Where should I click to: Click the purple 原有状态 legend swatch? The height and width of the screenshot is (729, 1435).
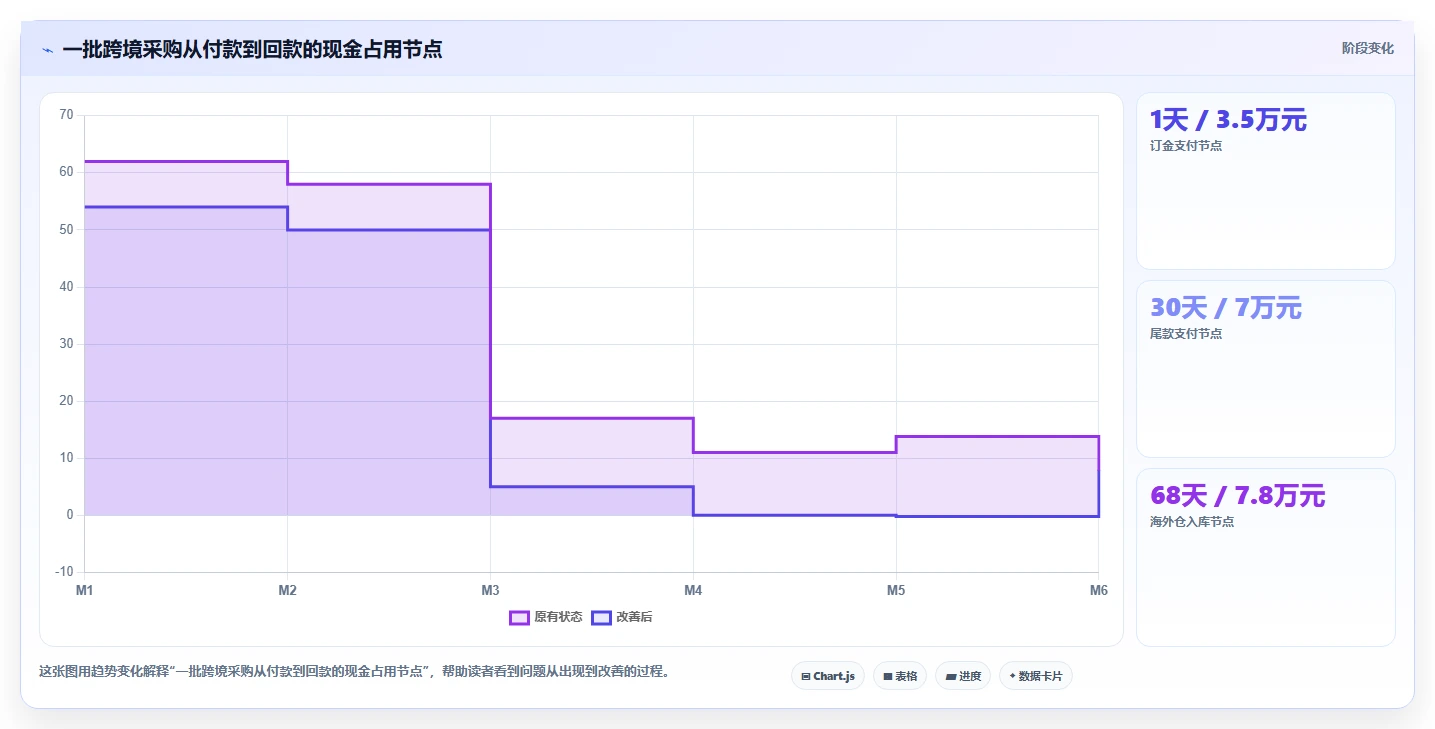pyautogui.click(x=519, y=617)
